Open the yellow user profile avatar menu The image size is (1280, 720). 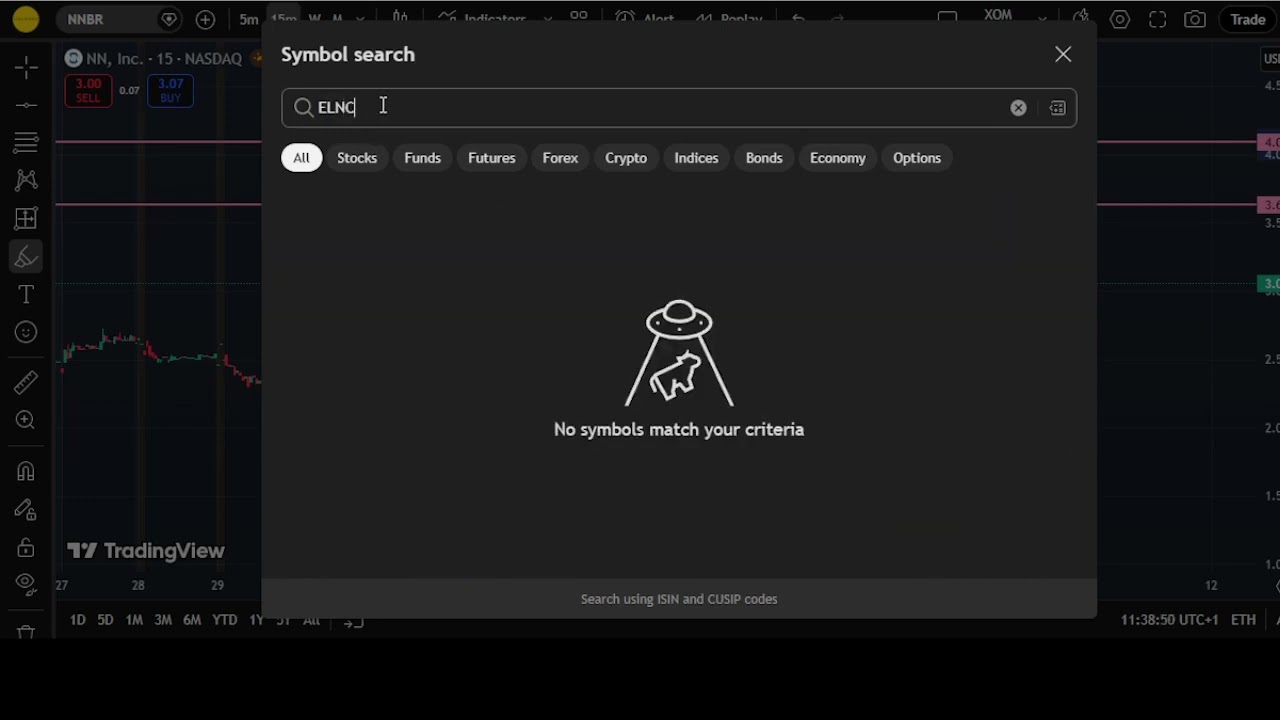(x=26, y=19)
